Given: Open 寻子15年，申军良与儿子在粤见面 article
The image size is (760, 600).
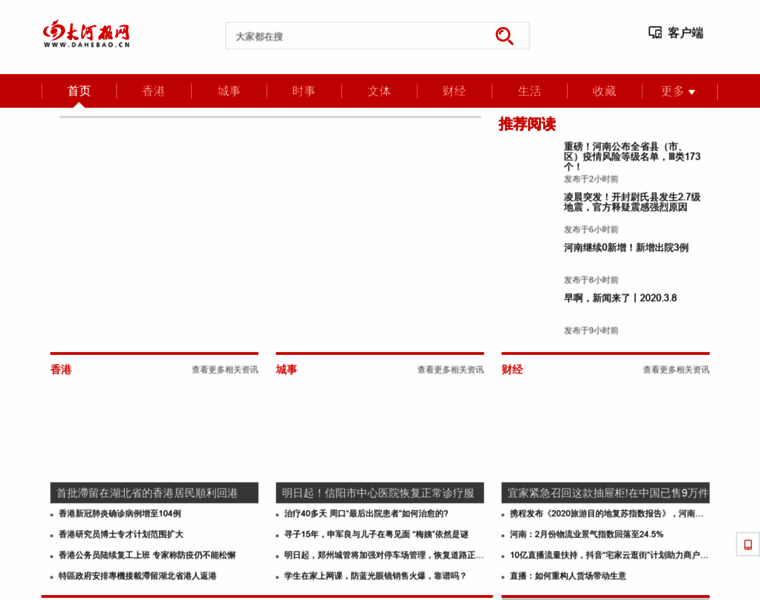Looking at the screenshot, I should click(376, 535).
